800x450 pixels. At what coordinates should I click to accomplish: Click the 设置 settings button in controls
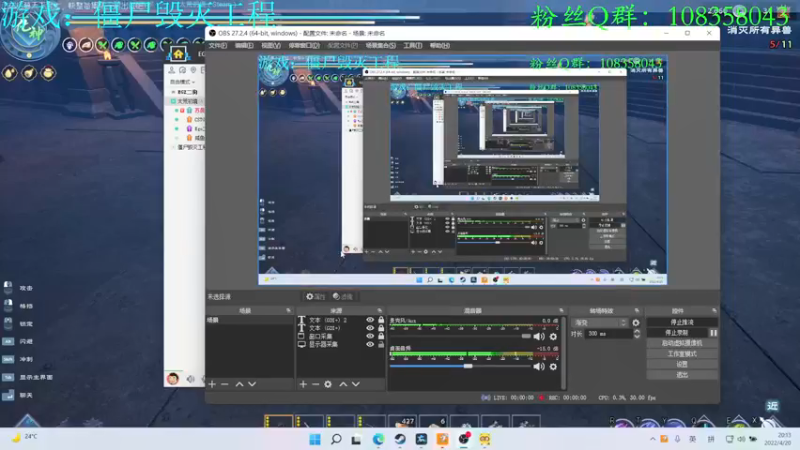(682, 364)
